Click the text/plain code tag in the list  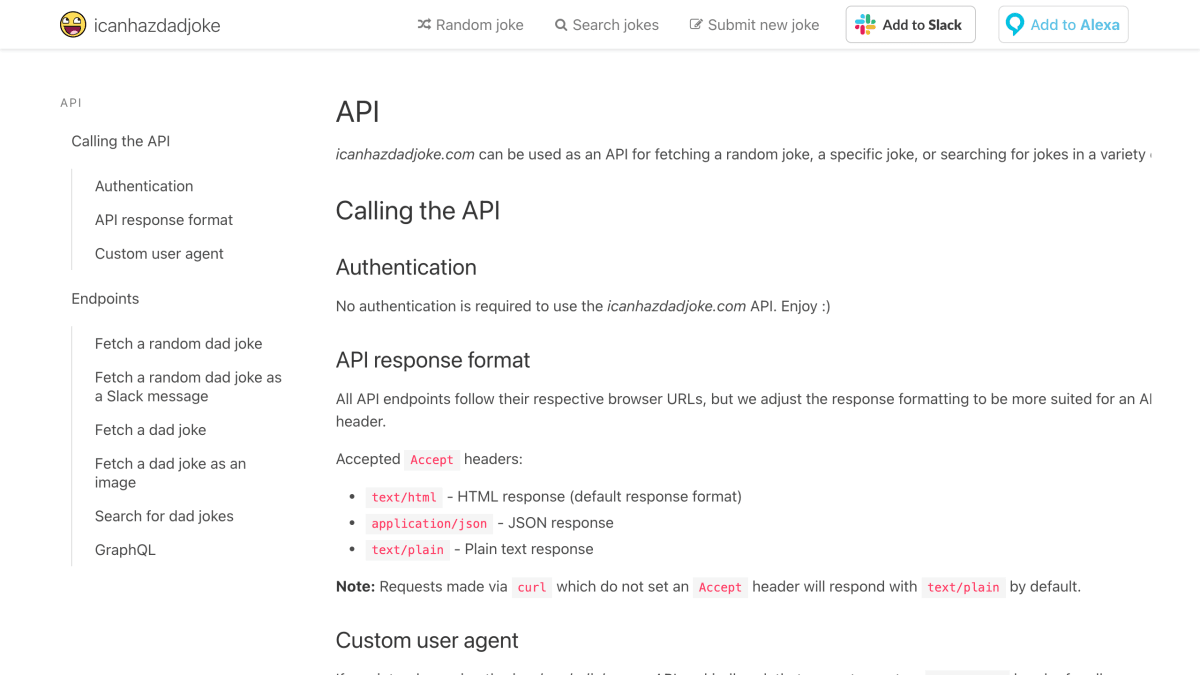407,550
